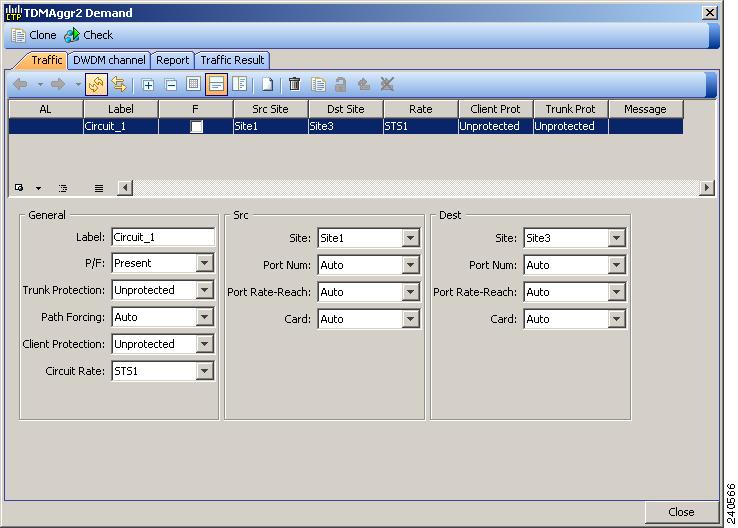738x528 pixels.
Task: Click the Clone icon button
Action: pyautogui.click(x=33, y=35)
